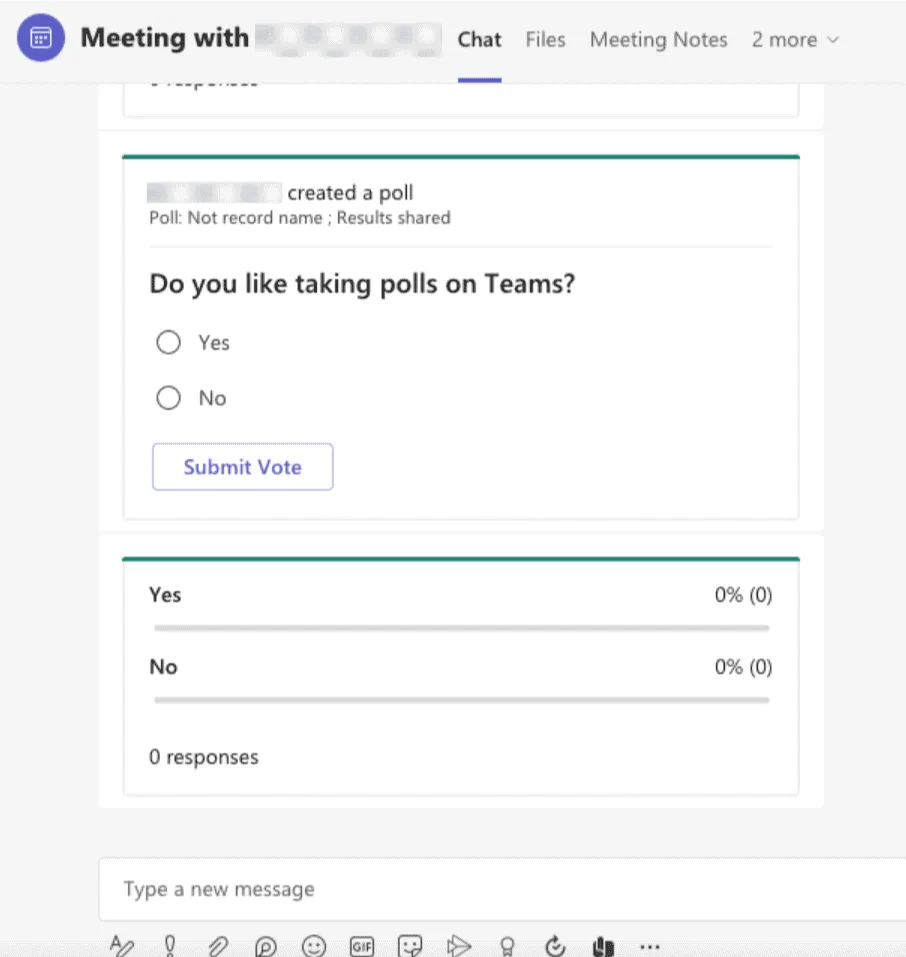This screenshot has height=957, width=906.
Task: Select the No radio button
Action: (x=168, y=397)
